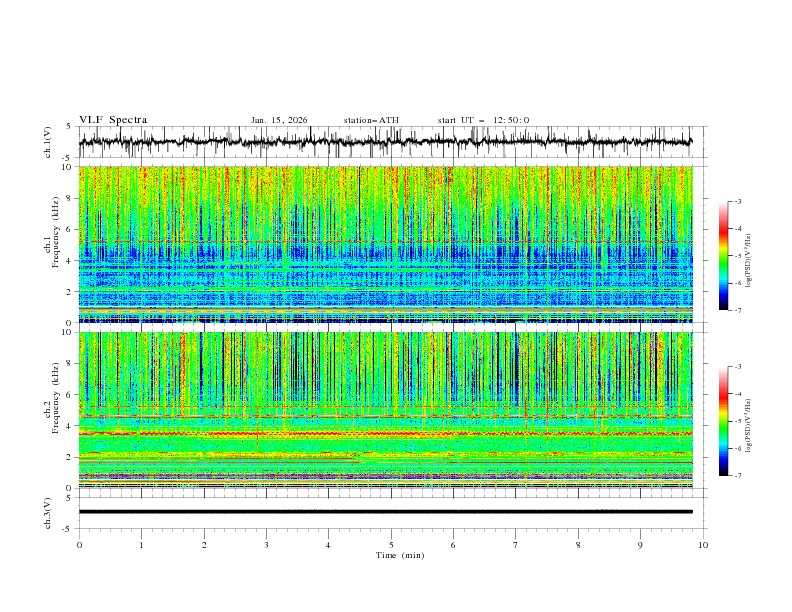Select the date text "Jan. 15, 2026"
The image size is (792, 612).
279,120
